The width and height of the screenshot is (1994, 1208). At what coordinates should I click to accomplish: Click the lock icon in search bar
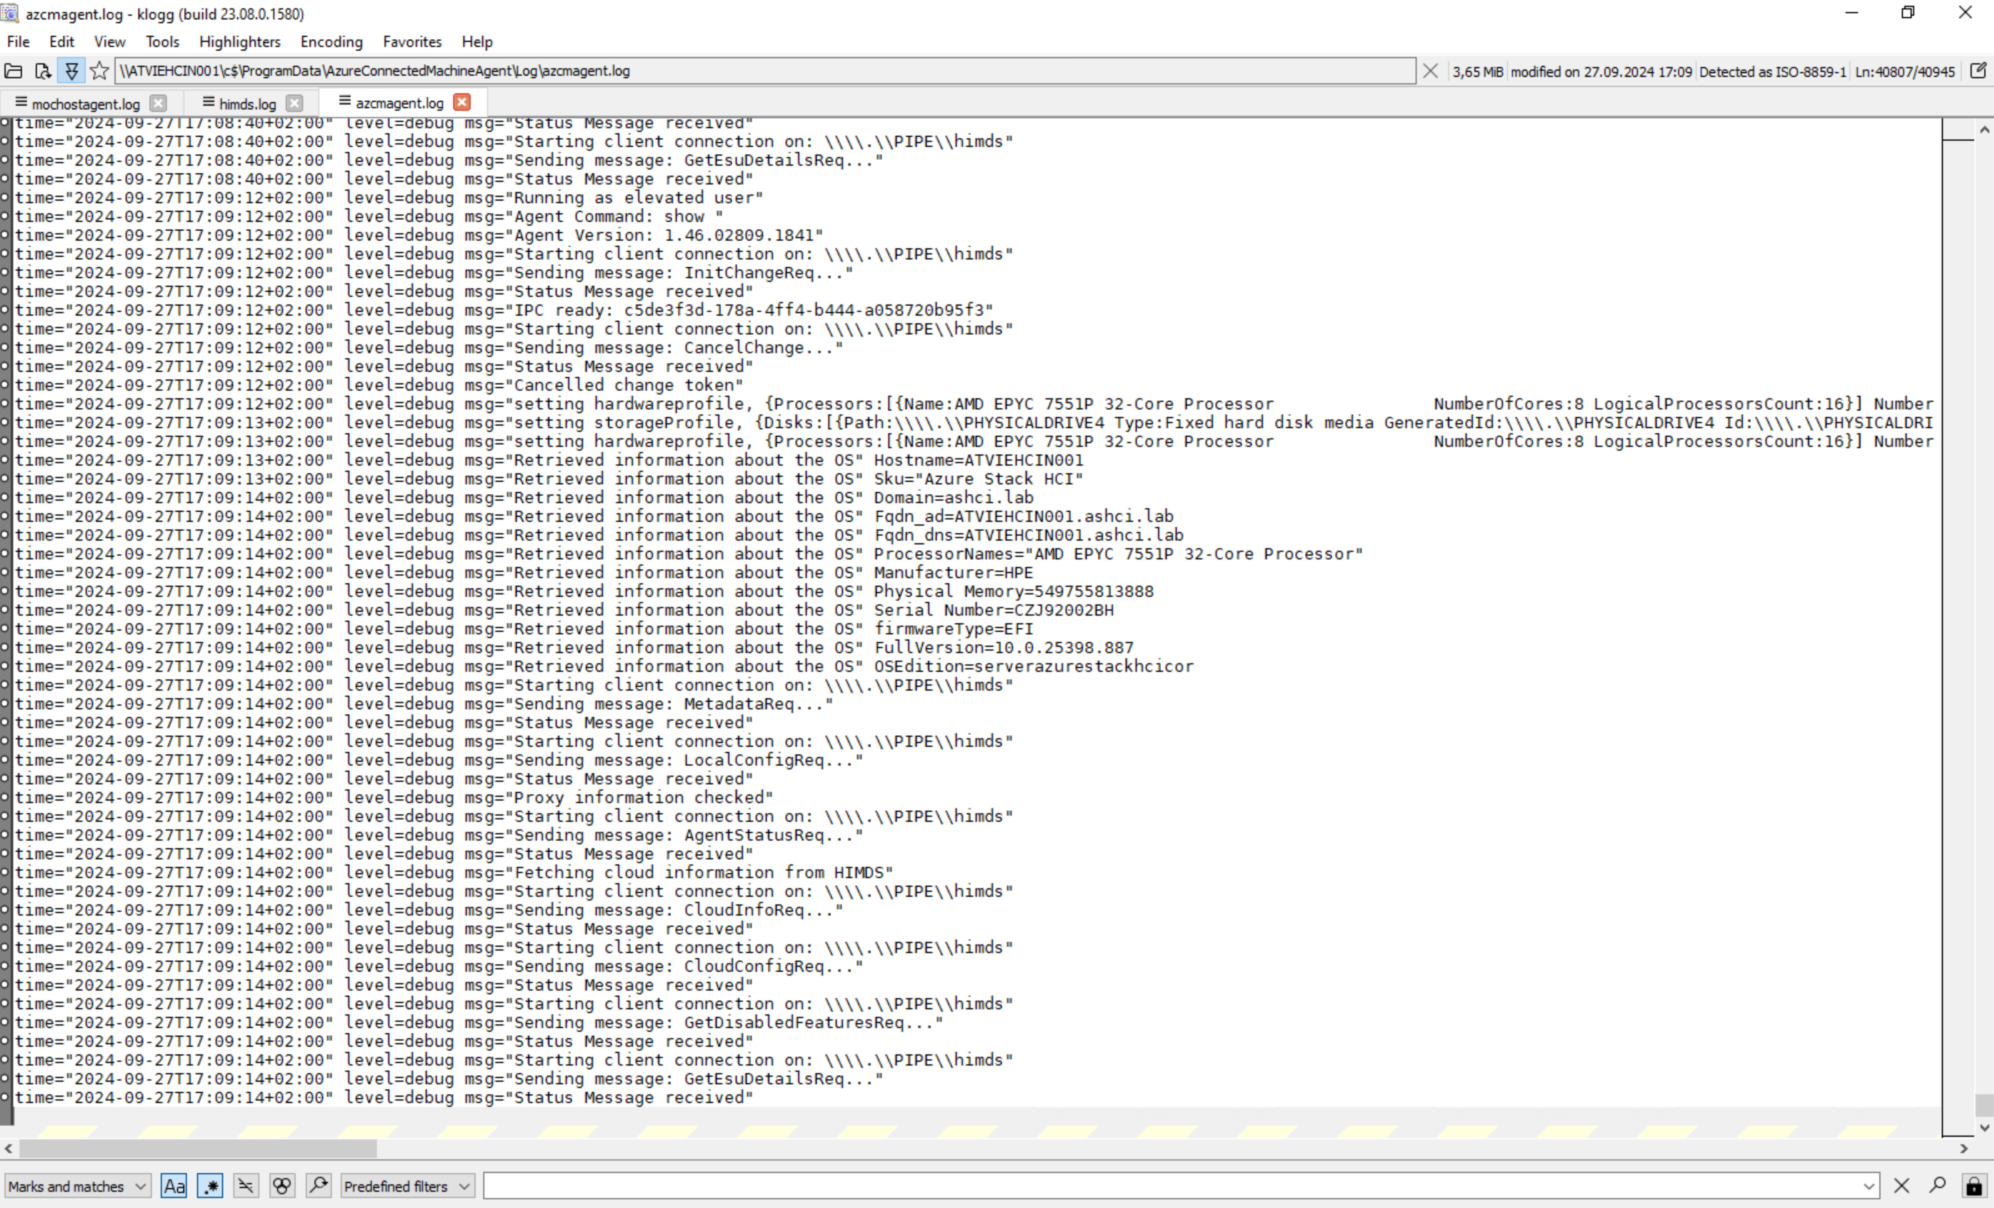point(1973,1186)
